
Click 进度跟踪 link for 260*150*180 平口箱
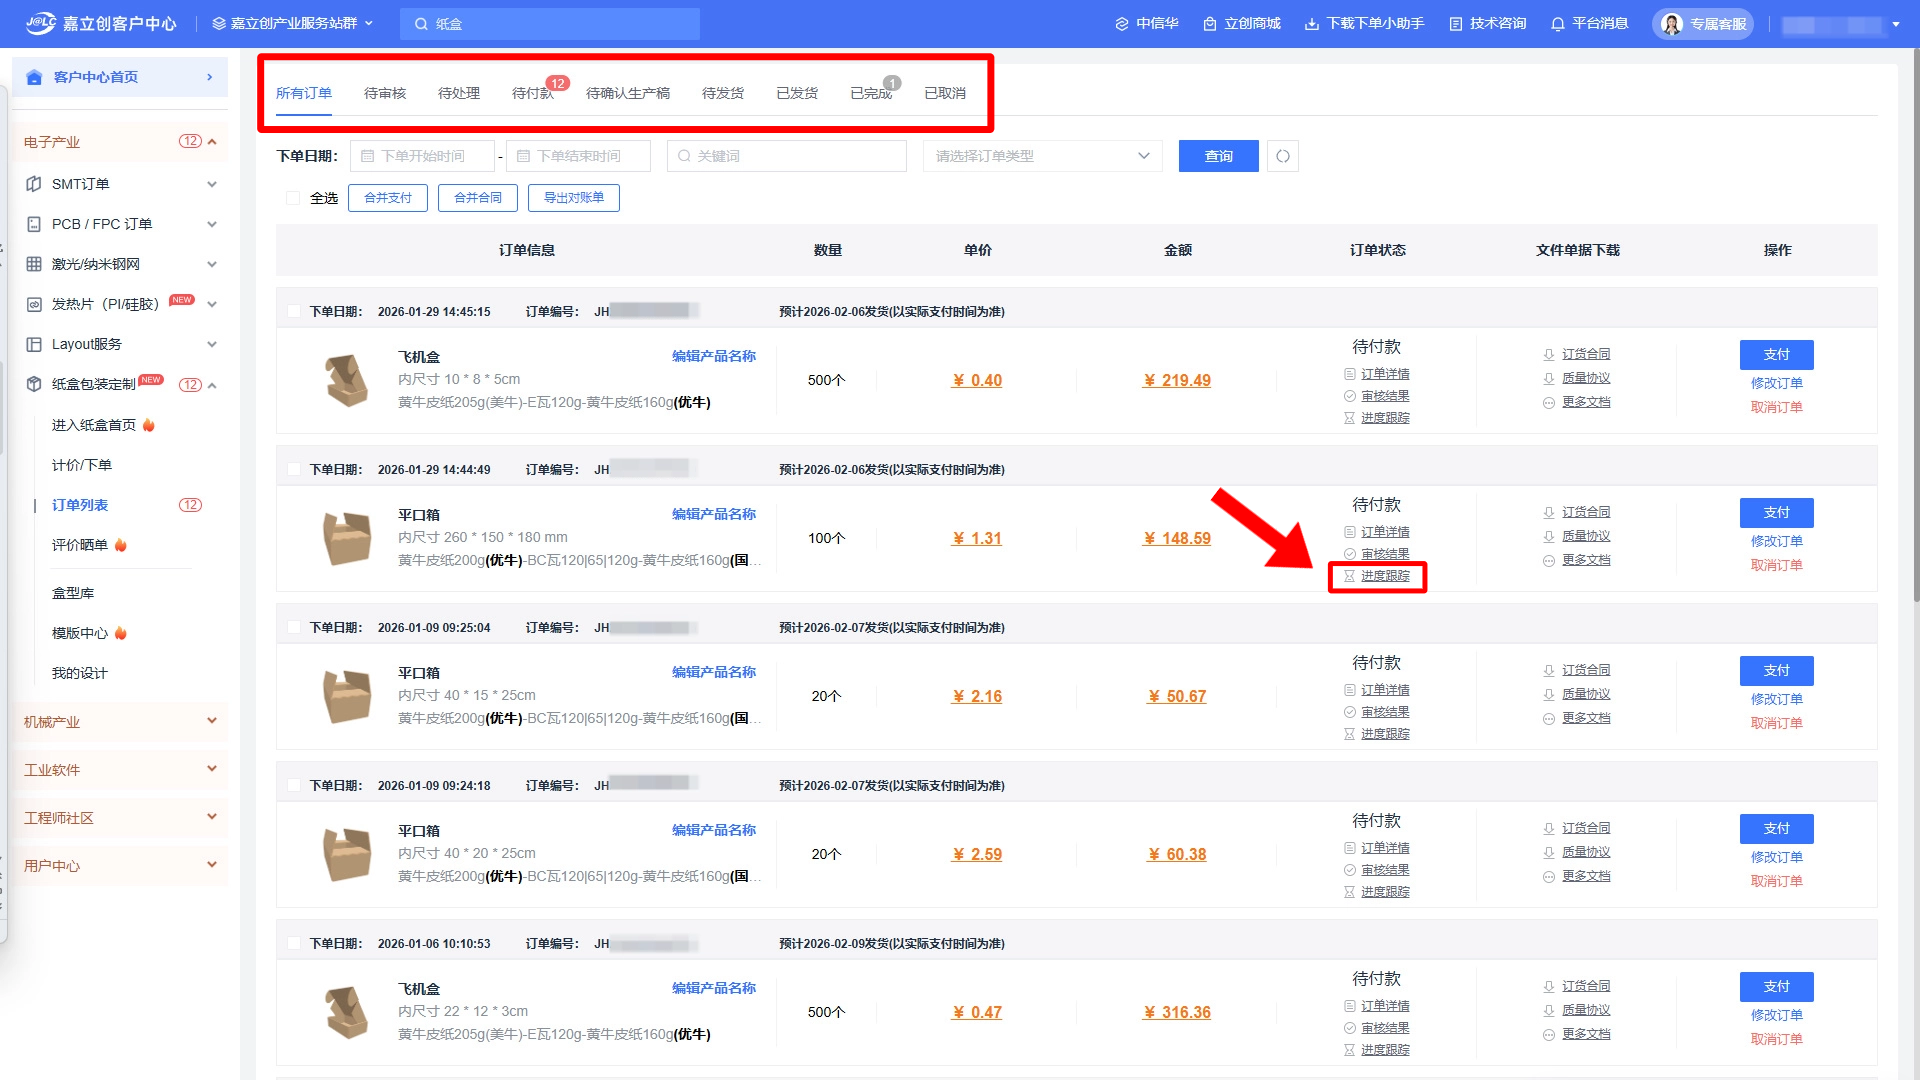(x=1385, y=576)
